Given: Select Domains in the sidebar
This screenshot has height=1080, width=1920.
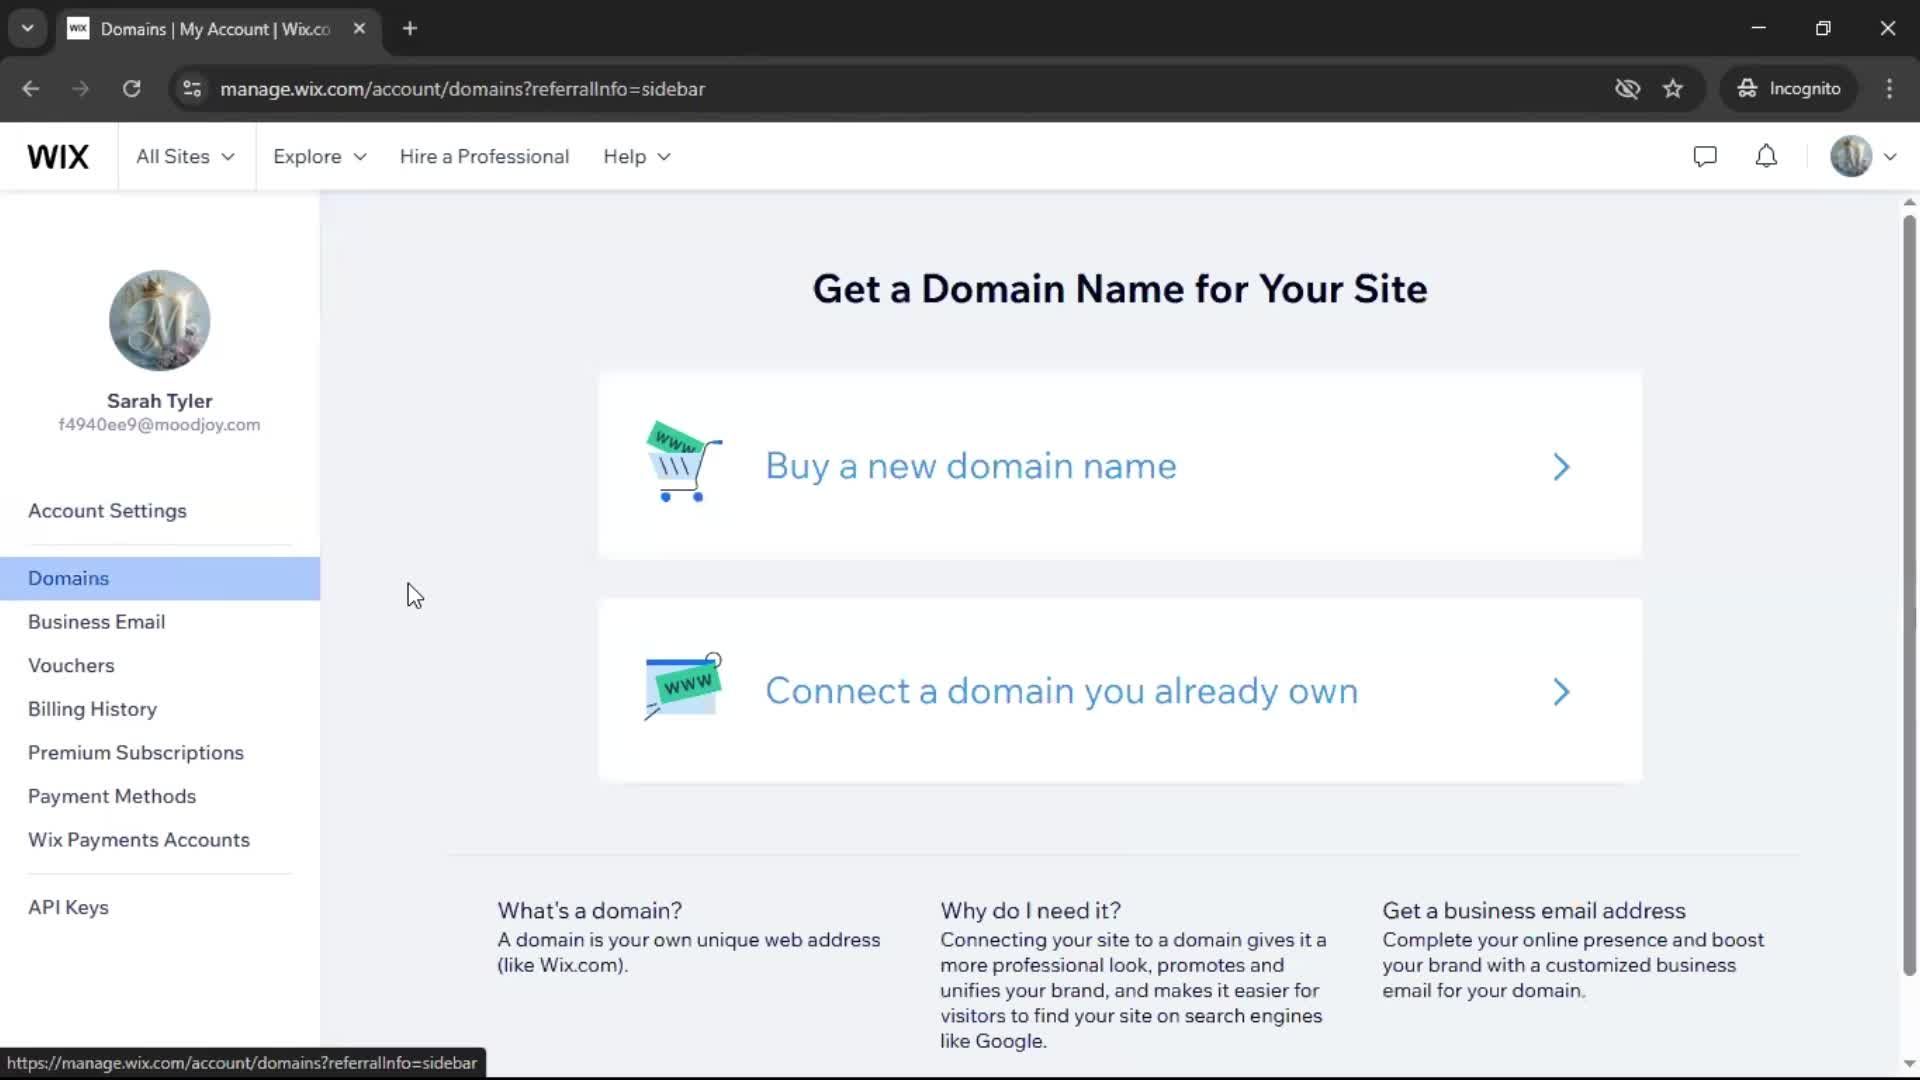Looking at the screenshot, I should 160,579.
